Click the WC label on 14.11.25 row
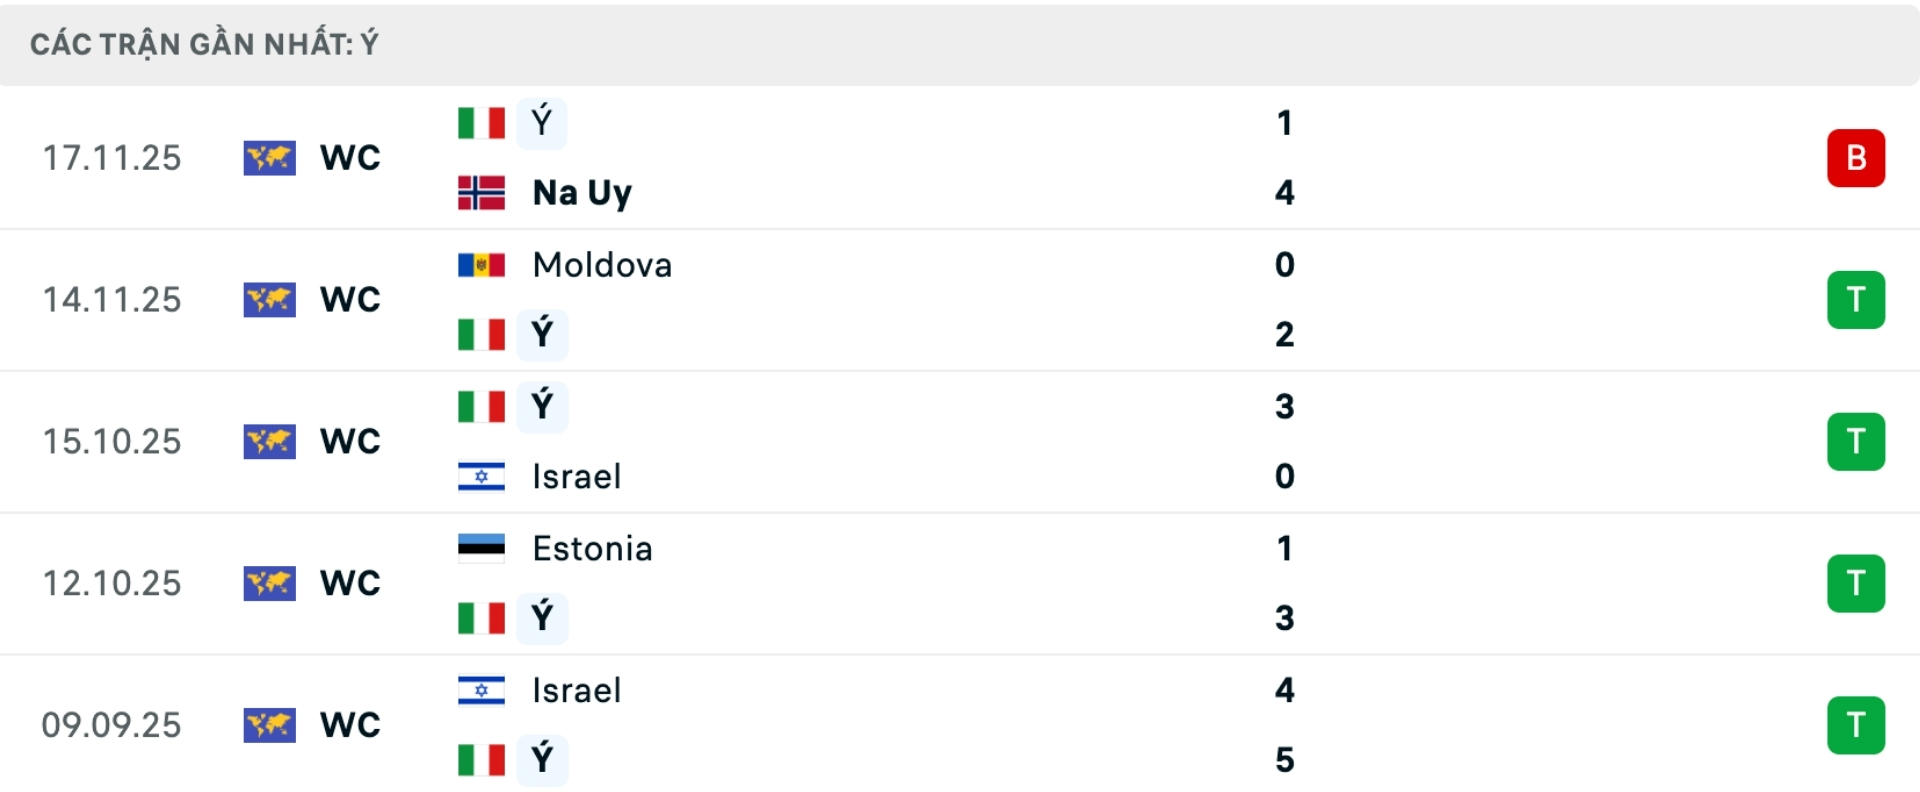Screen dimensions: 1920x792 350,300
